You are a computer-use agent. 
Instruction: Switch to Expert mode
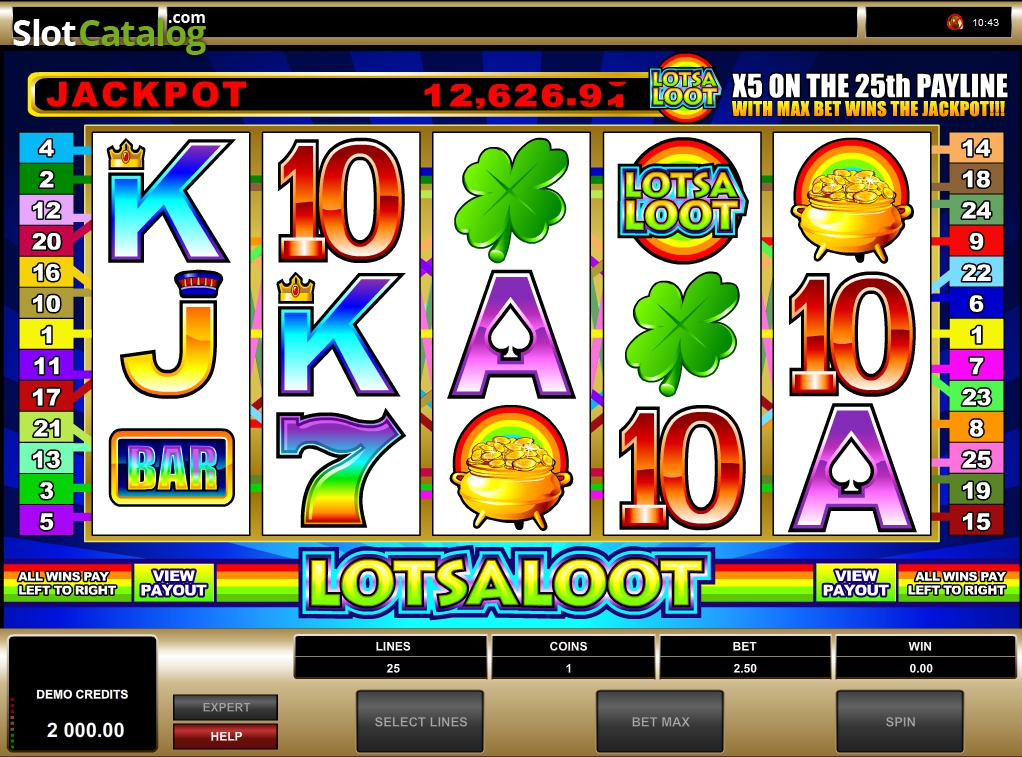(x=226, y=707)
